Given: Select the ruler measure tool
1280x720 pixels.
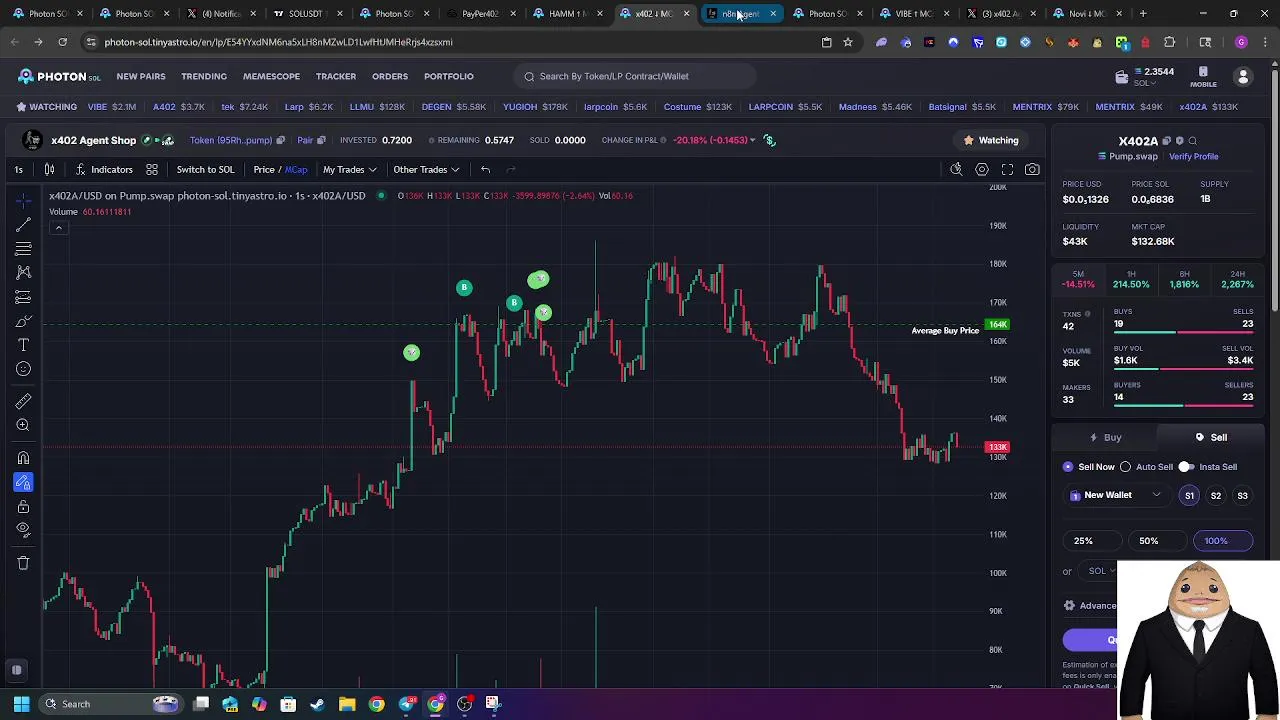Looking at the screenshot, I should pos(23,401).
